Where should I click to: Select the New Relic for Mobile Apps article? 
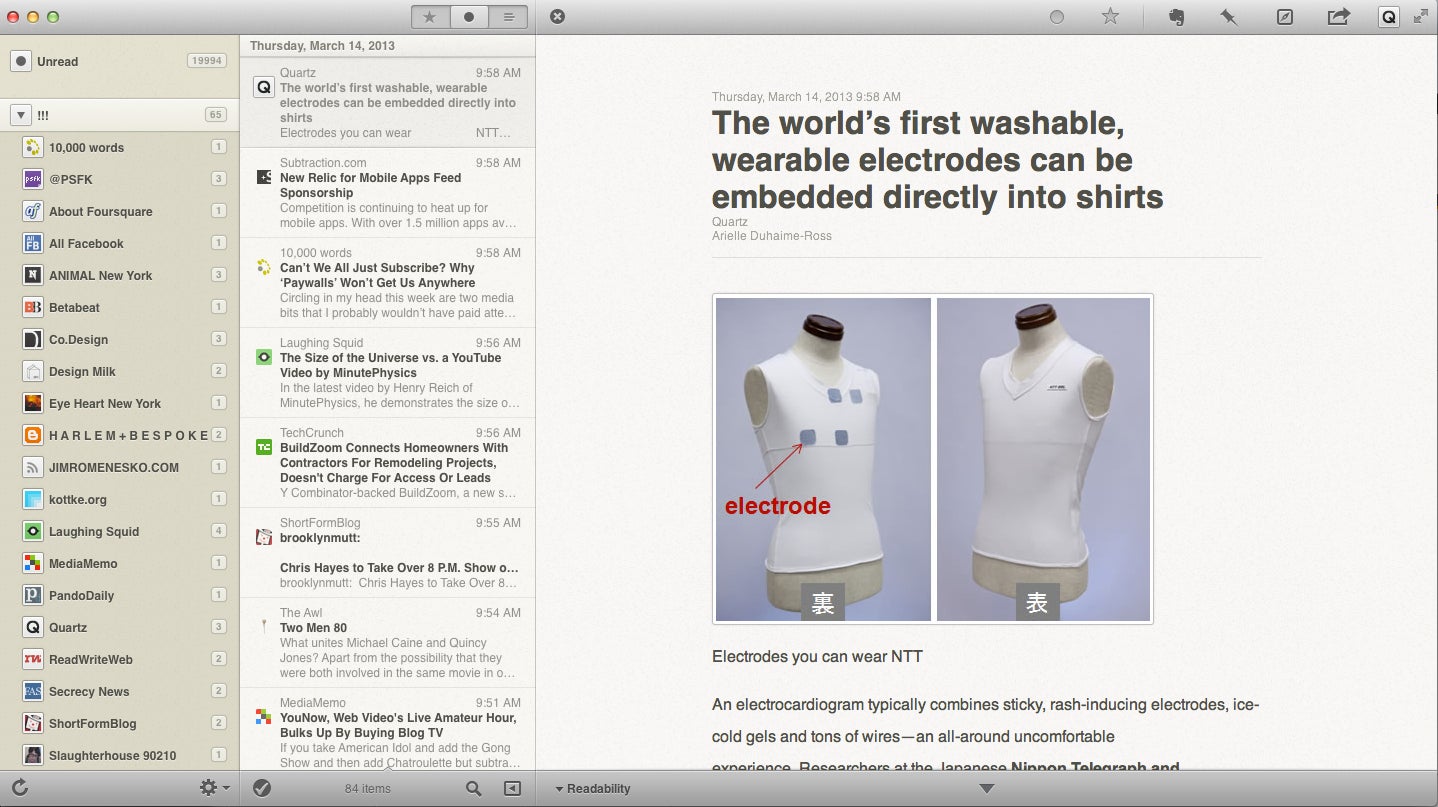[388, 192]
